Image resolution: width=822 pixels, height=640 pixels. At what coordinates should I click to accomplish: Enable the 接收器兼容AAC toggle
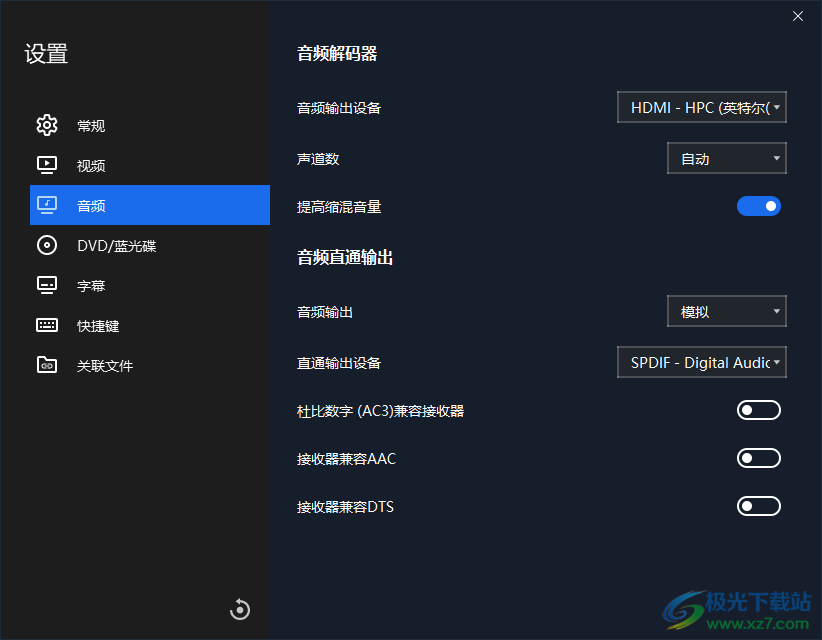tap(759, 458)
